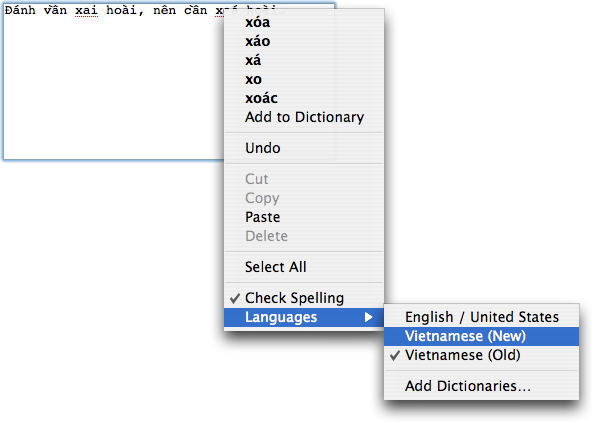This screenshot has width=593, height=423.
Task: Pick the "xá" spelling suggestion
Action: [x=304, y=60]
